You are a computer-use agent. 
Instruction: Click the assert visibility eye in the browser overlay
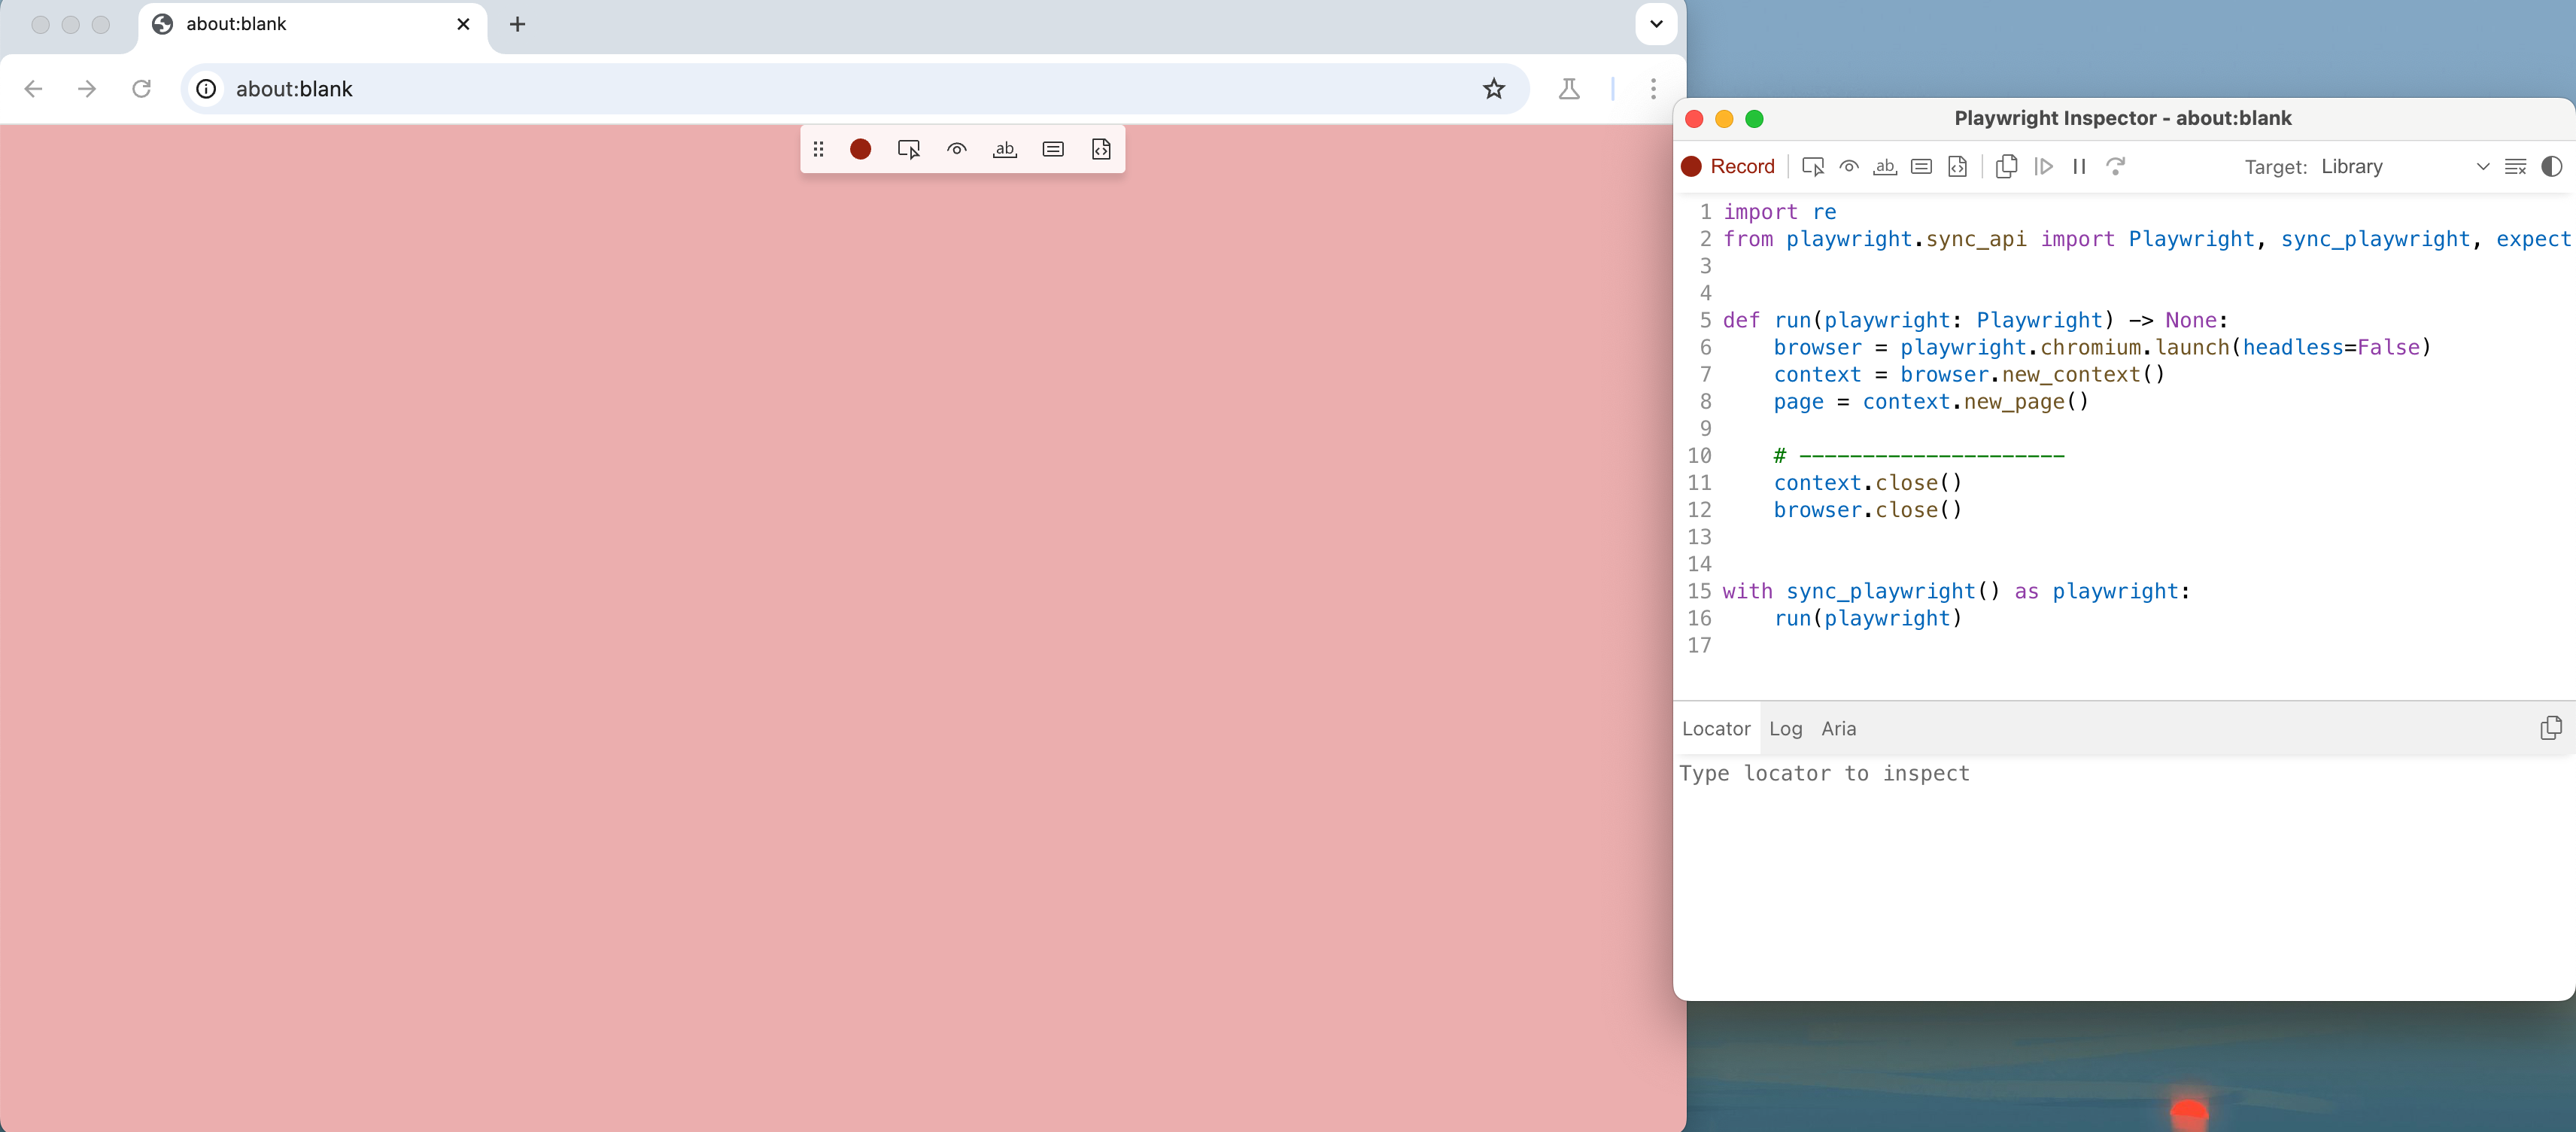(x=956, y=149)
